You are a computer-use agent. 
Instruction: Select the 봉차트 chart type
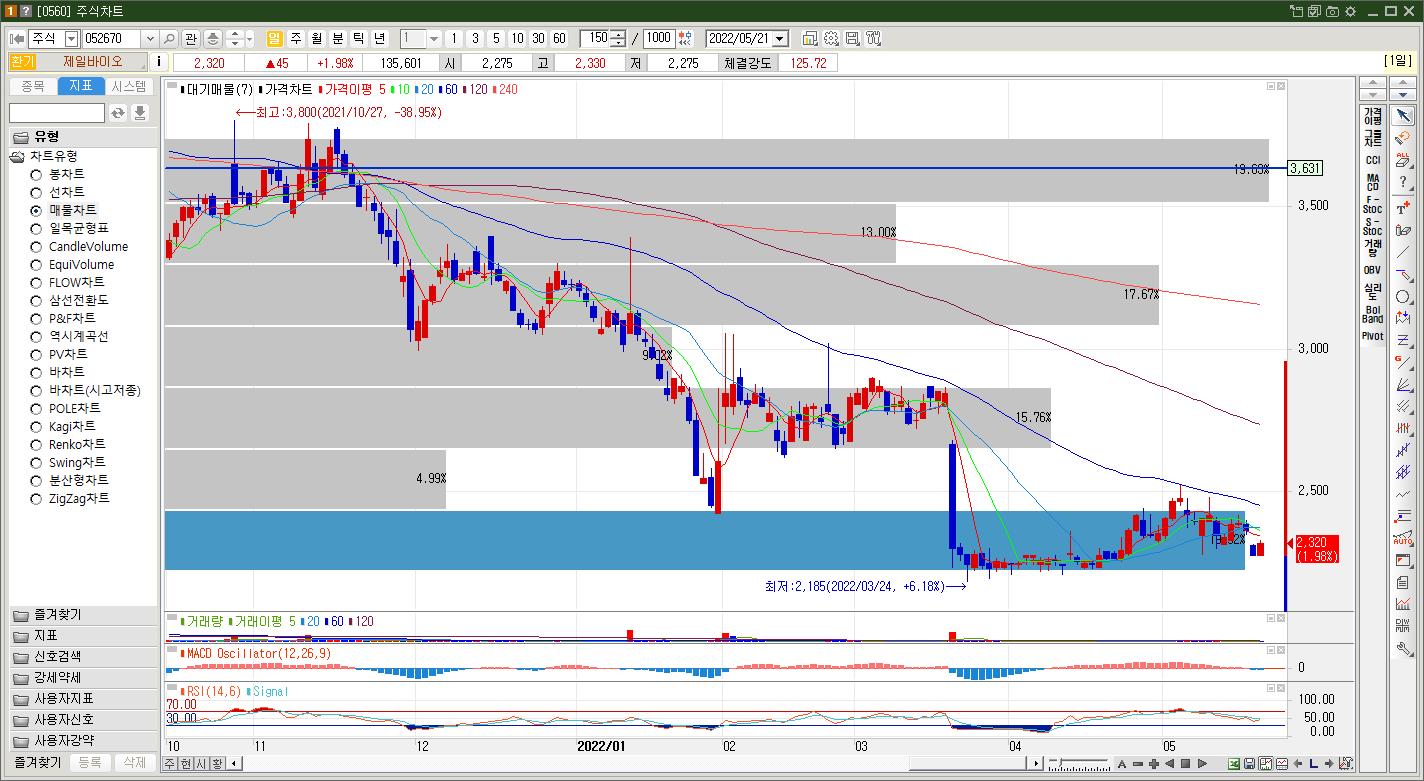pyautogui.click(x=36, y=175)
